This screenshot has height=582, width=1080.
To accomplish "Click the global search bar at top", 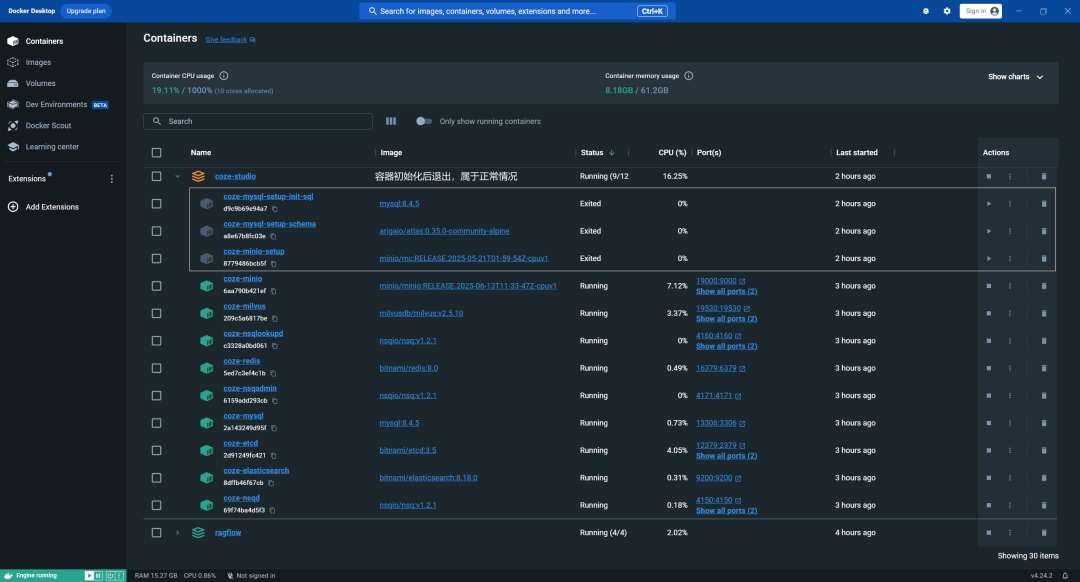I will (517, 11).
